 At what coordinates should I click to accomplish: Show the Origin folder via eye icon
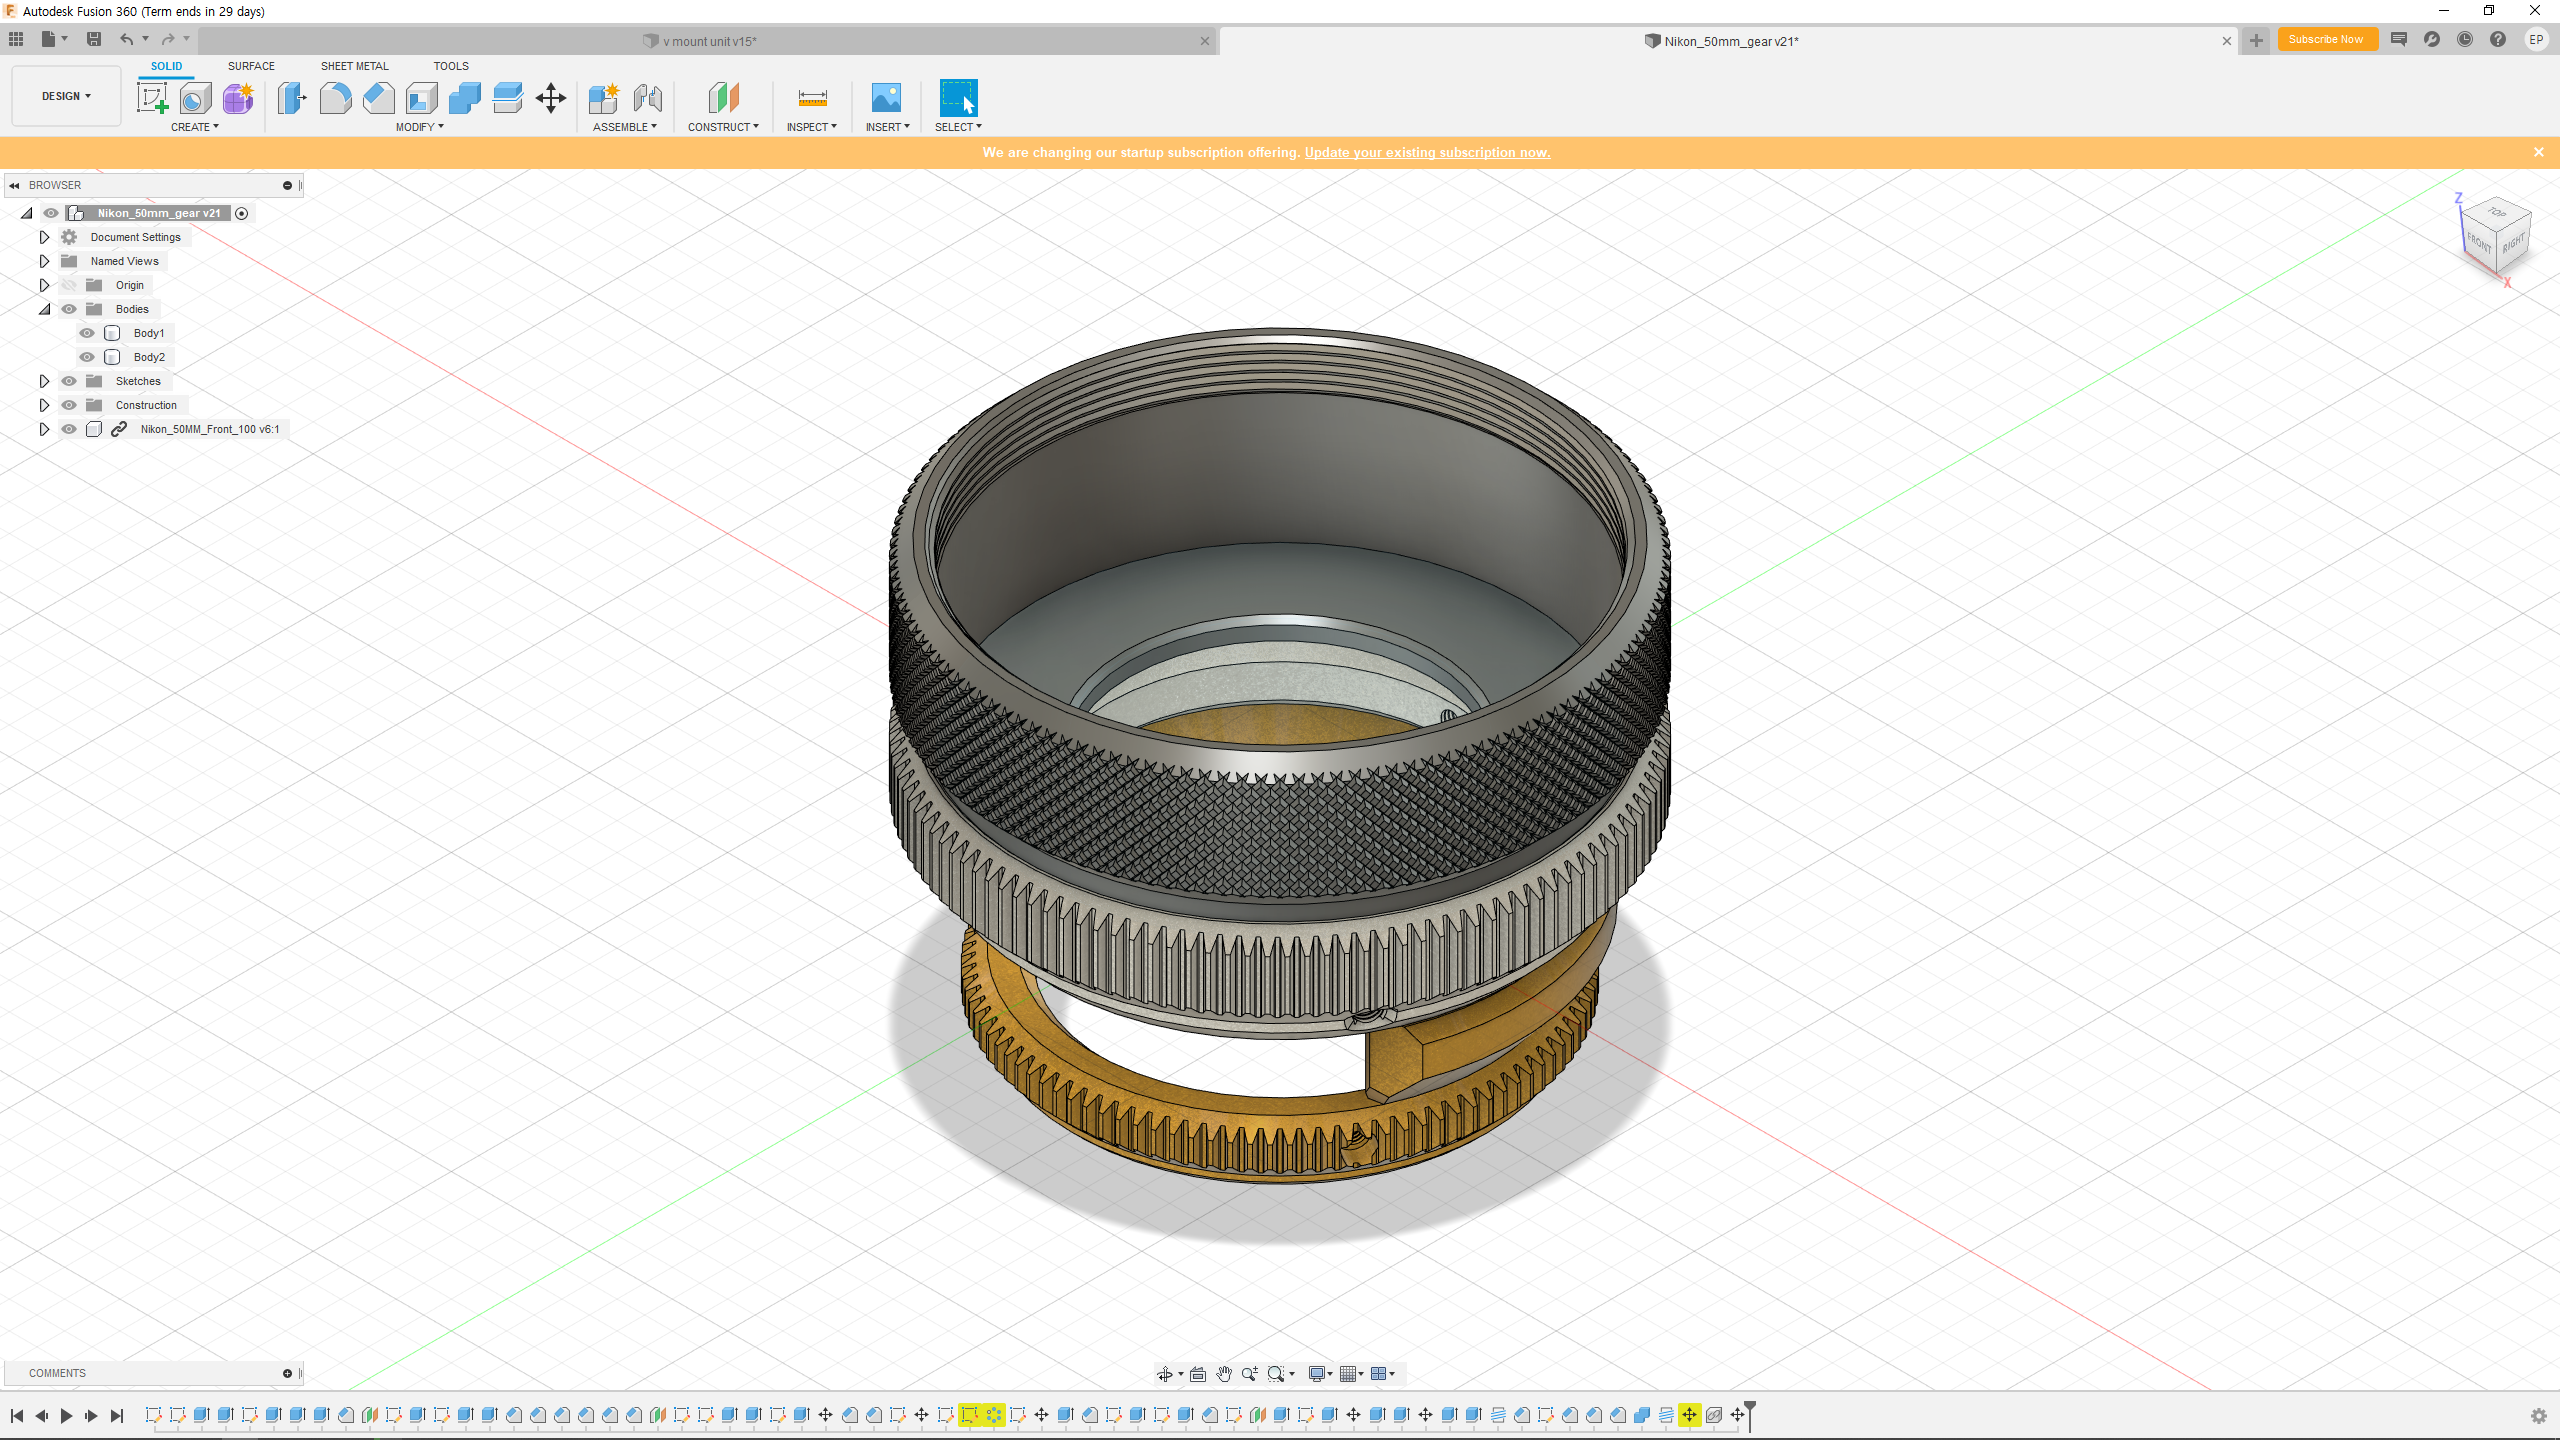(69, 285)
